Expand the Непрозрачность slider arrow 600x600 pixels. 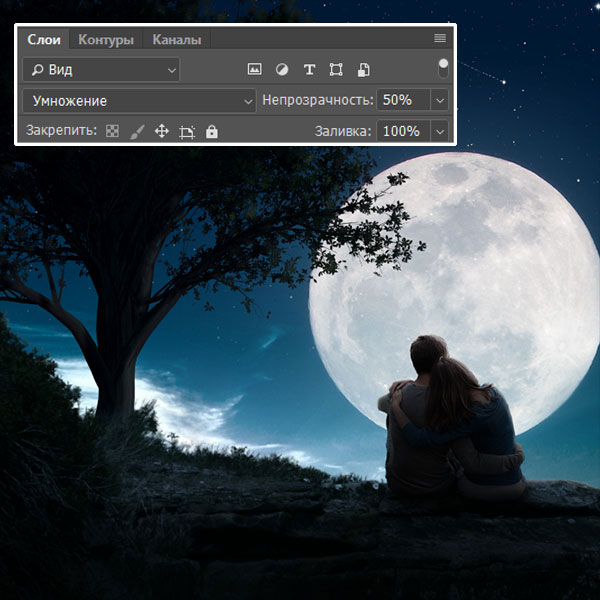(440, 100)
